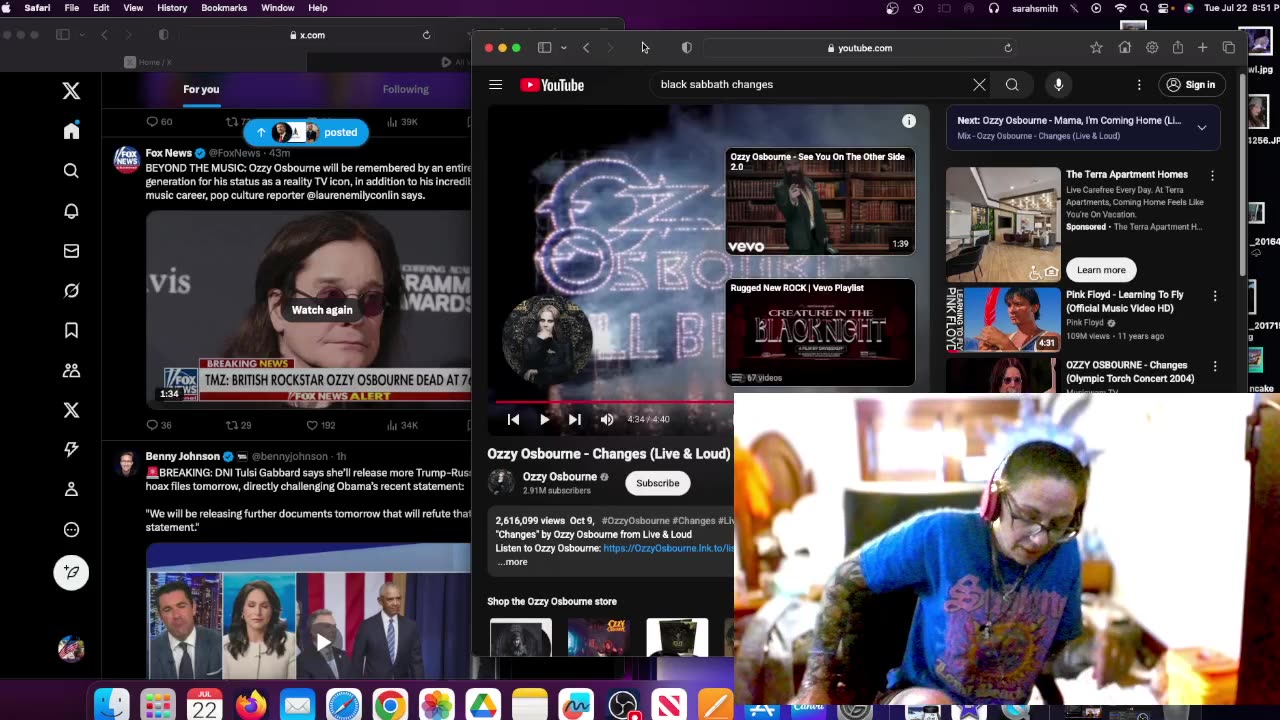
Task: Open the File menu
Action: click(72, 8)
